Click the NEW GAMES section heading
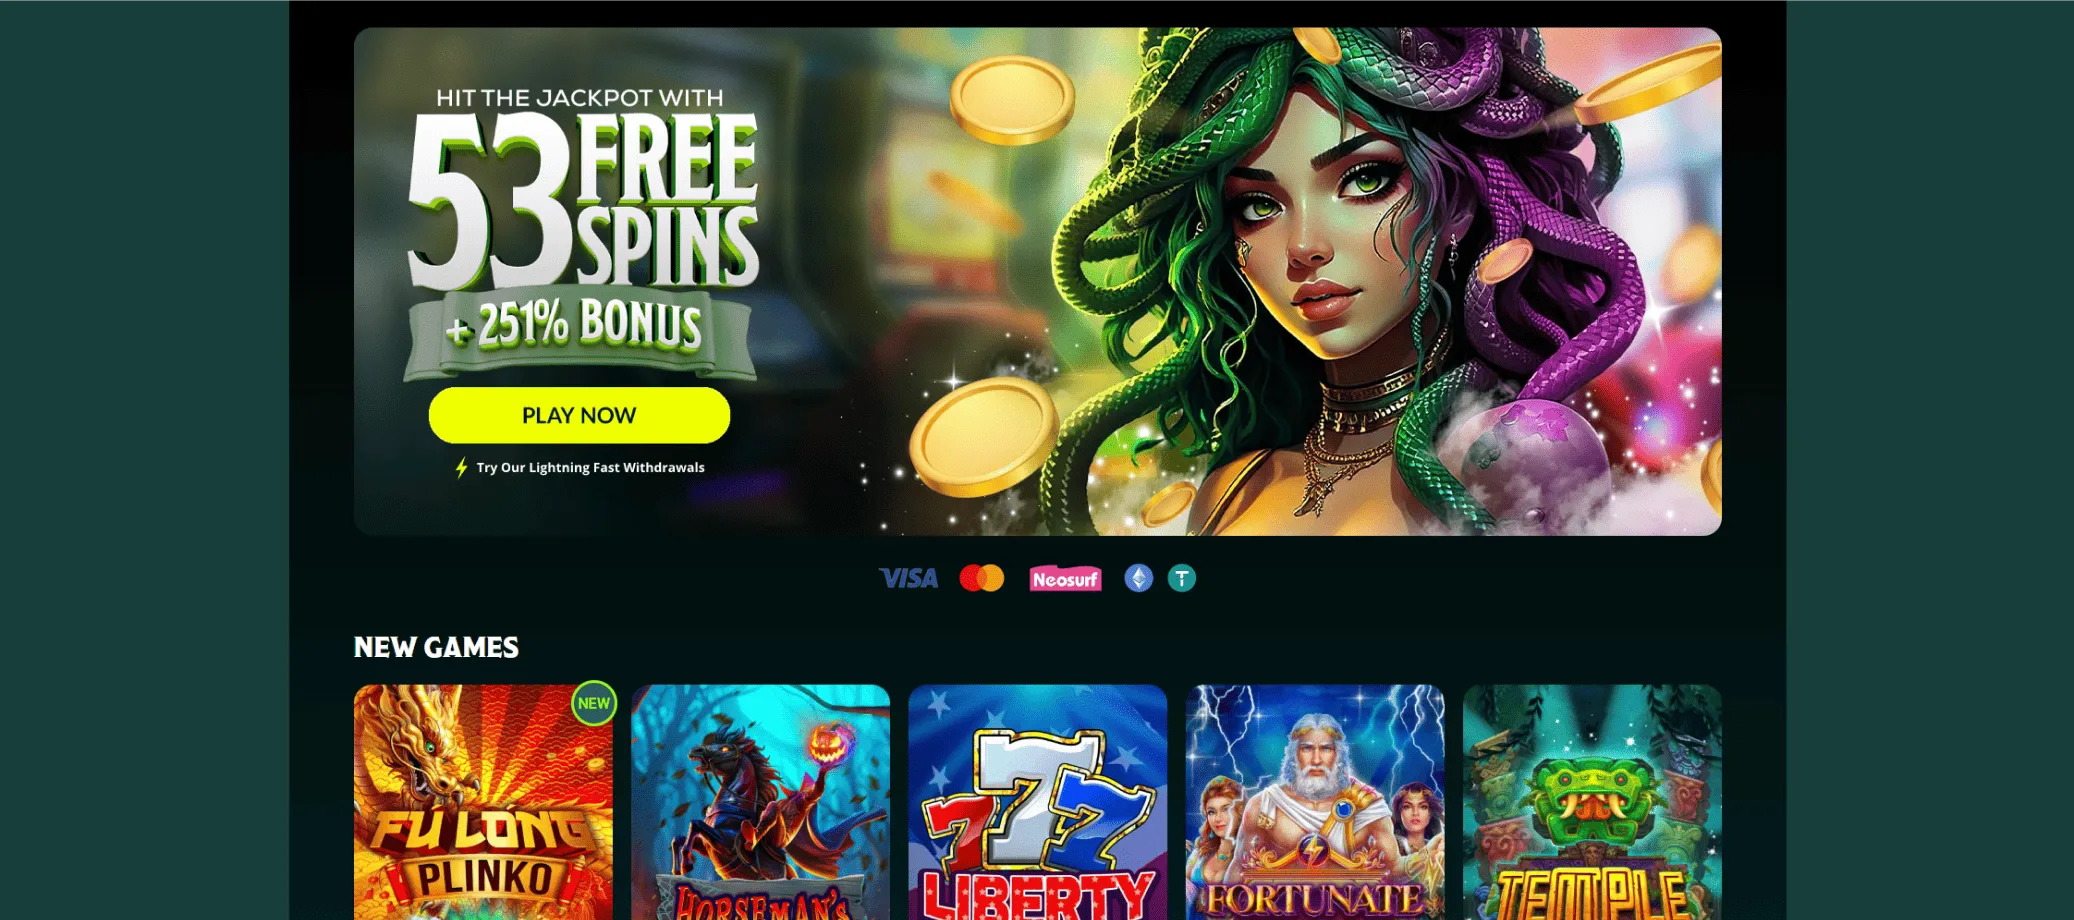The image size is (2074, 920). pyautogui.click(x=436, y=648)
